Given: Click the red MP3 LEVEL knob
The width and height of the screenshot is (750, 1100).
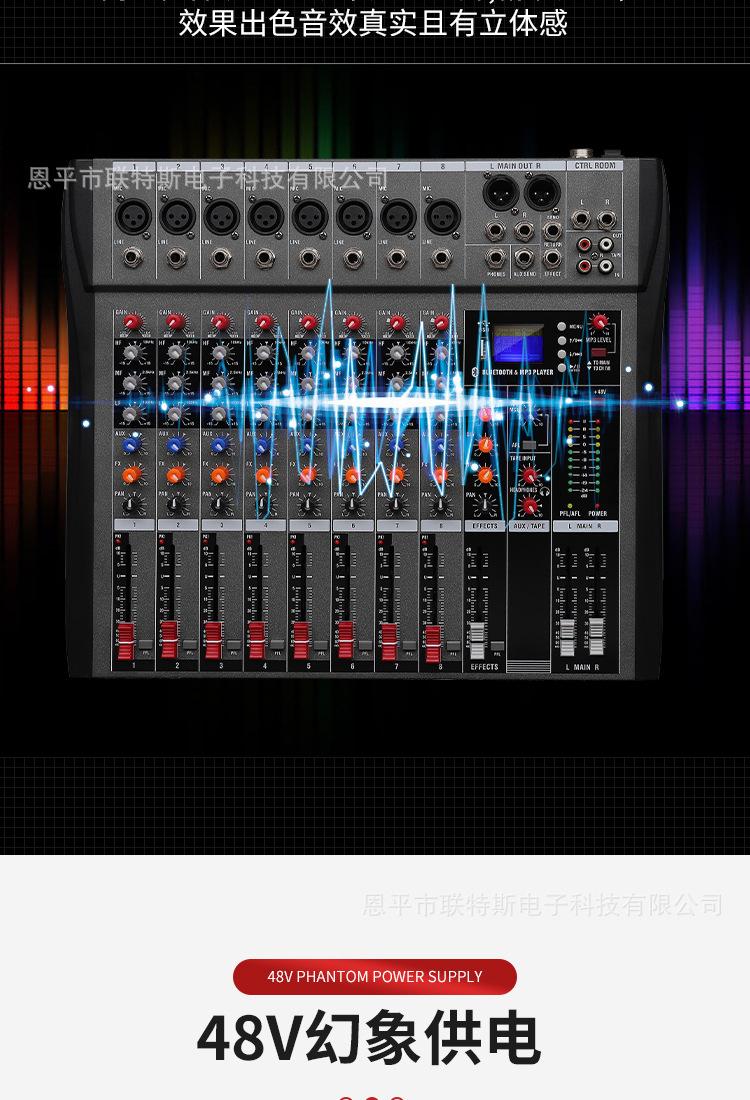Looking at the screenshot, I should [600, 322].
